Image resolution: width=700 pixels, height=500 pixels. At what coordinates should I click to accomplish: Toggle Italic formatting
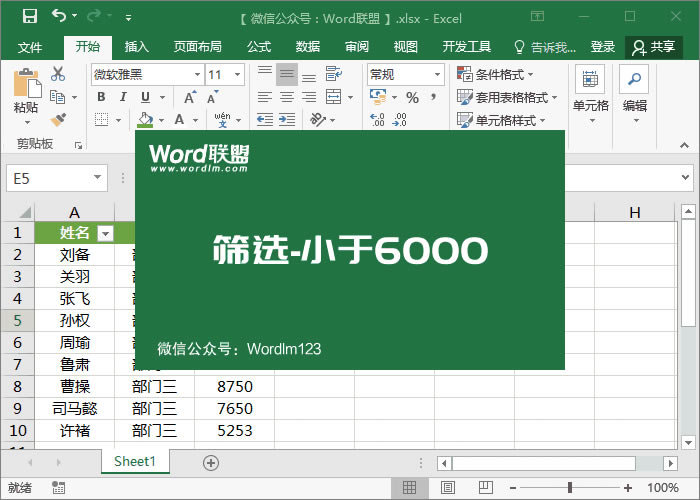[x=124, y=97]
